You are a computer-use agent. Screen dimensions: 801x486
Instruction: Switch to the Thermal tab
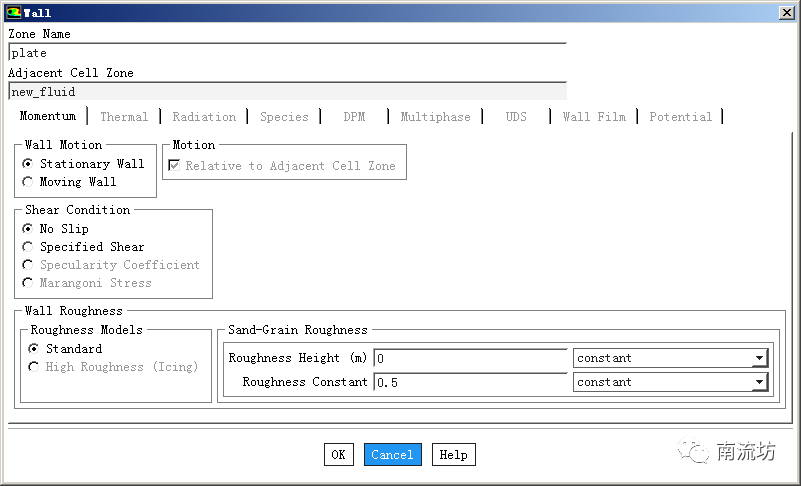tap(124, 117)
